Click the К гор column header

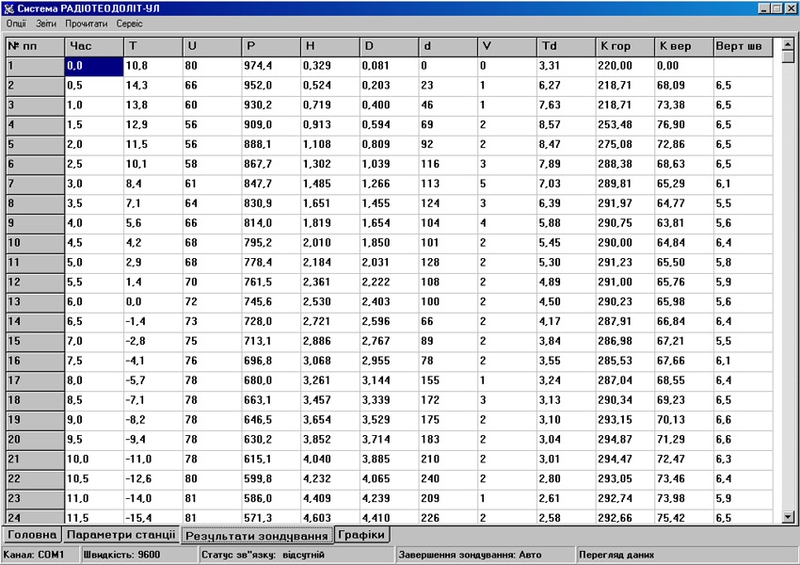click(623, 46)
